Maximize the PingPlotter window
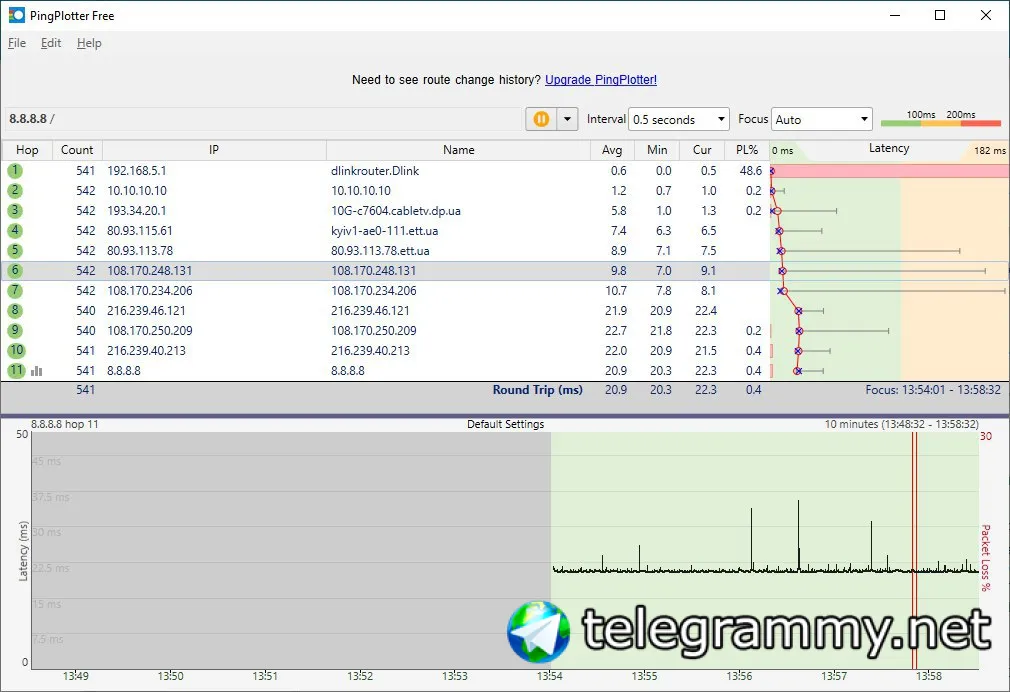The image size is (1010, 692). (940, 15)
